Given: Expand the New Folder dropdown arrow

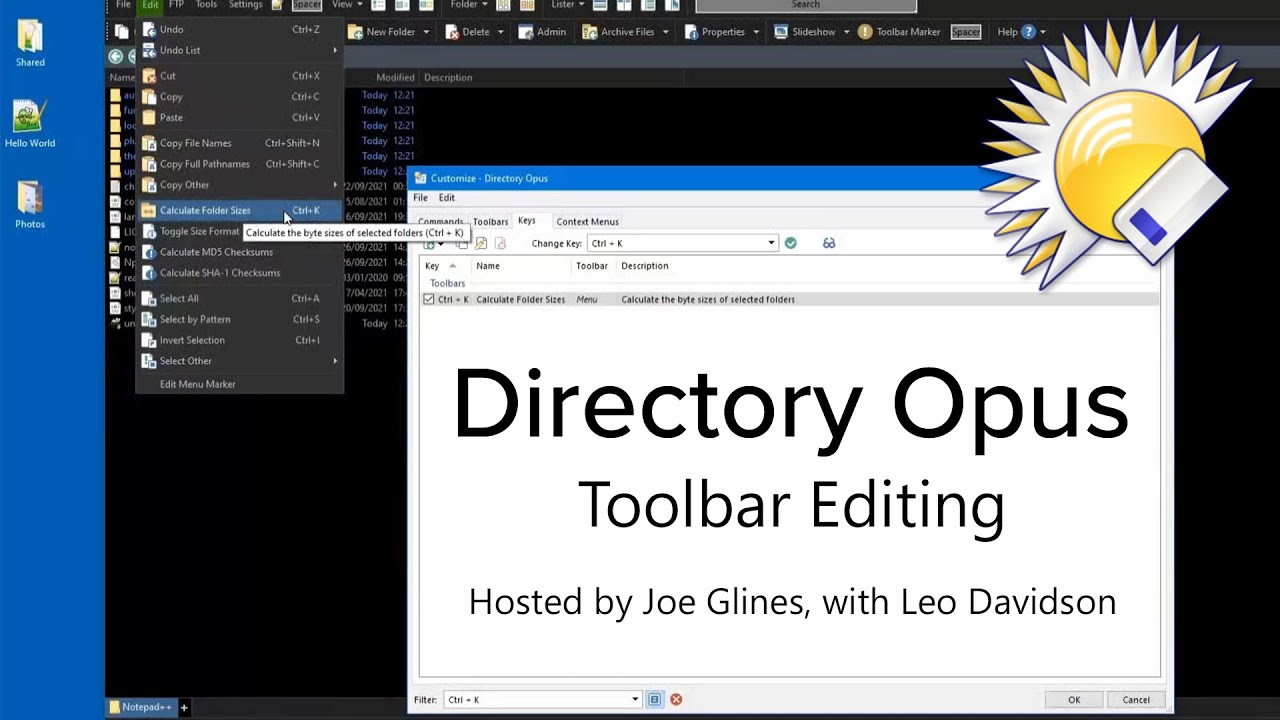Looking at the screenshot, I should [x=426, y=32].
